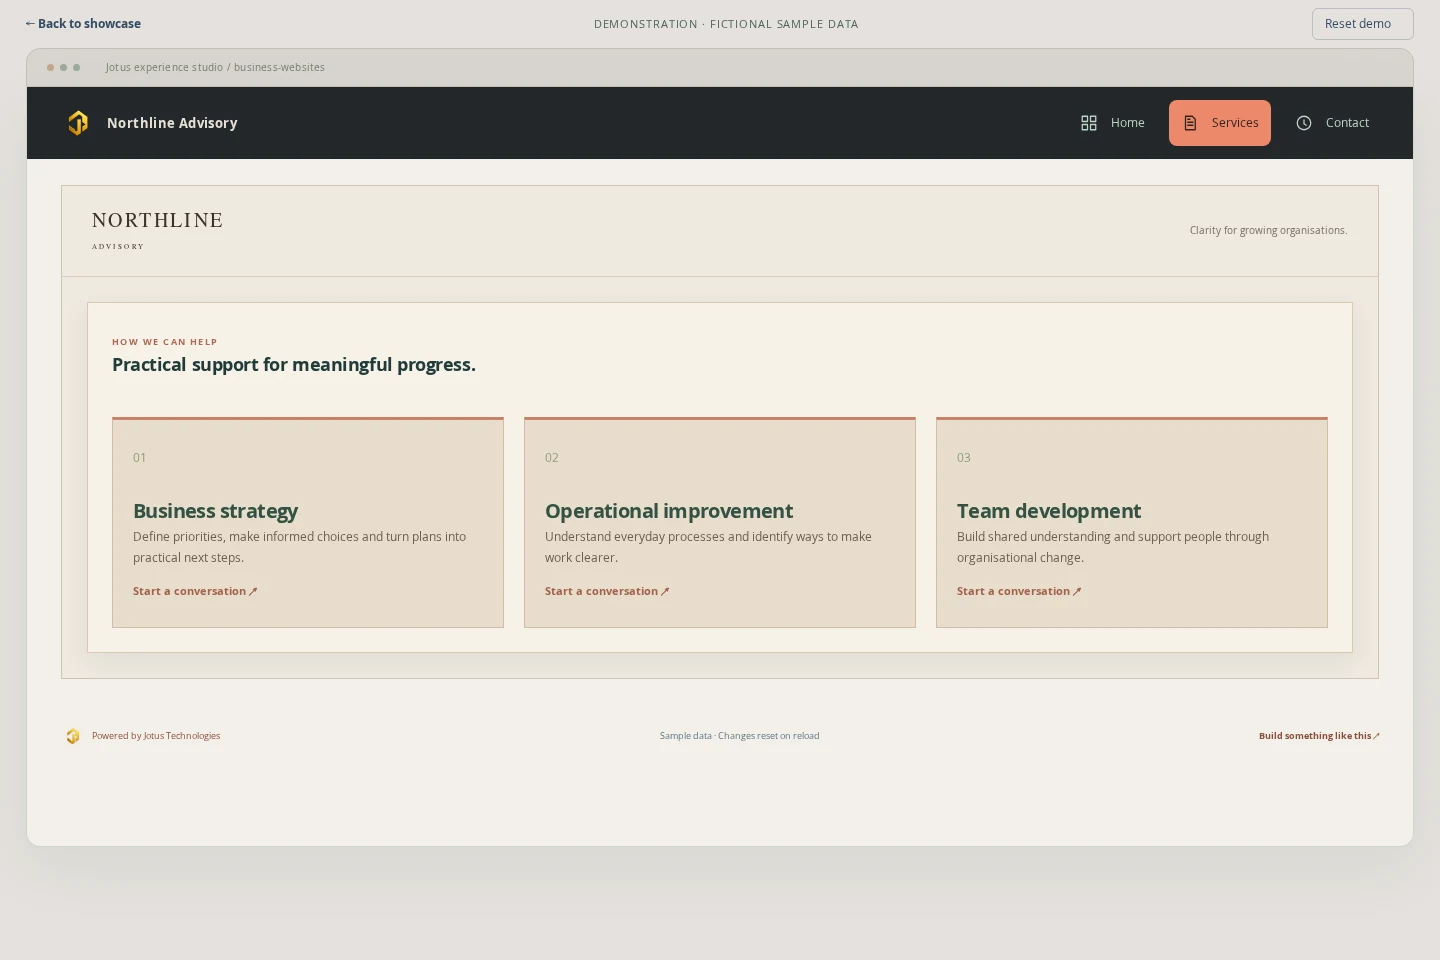Click the Understand everyday processes description text
1440x960 pixels.
click(708, 547)
